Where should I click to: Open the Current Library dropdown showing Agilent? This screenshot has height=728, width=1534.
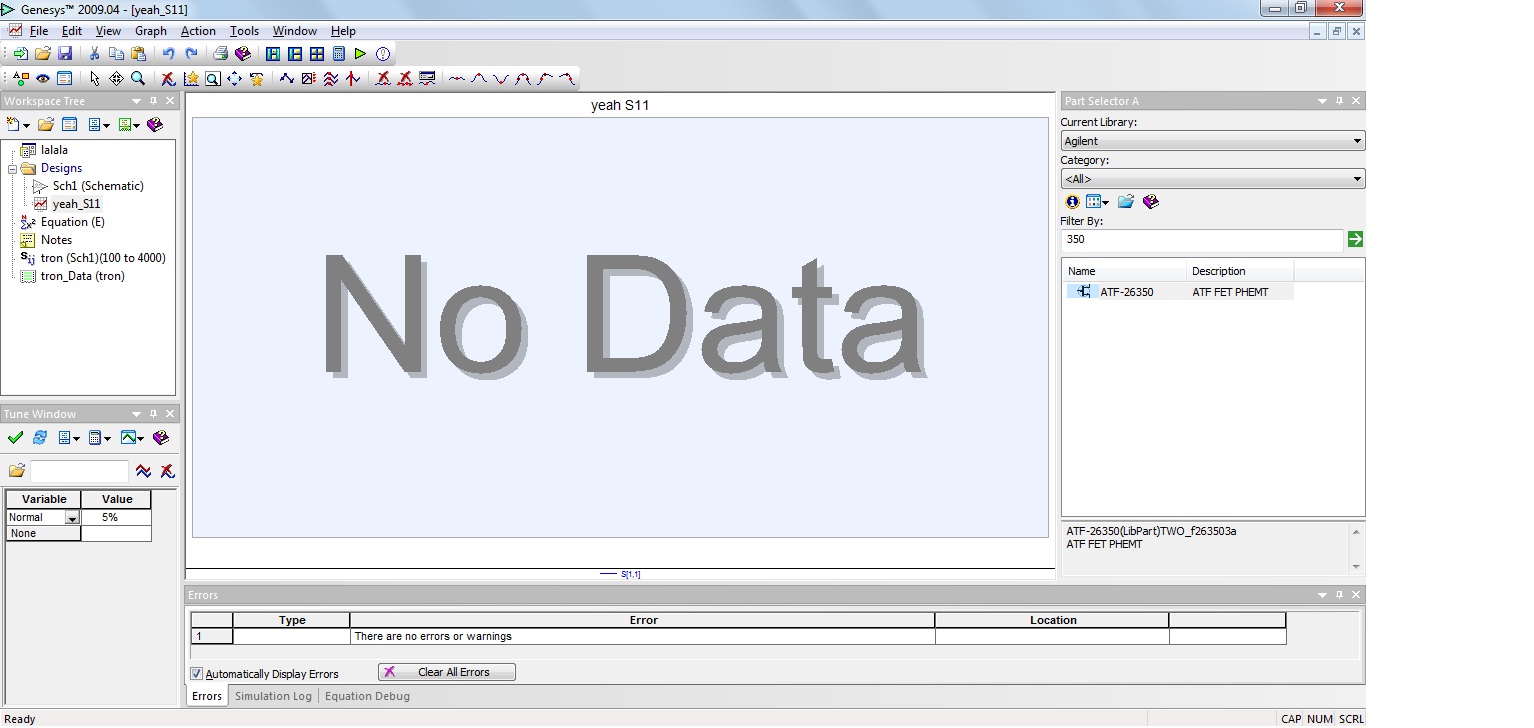pos(1212,141)
